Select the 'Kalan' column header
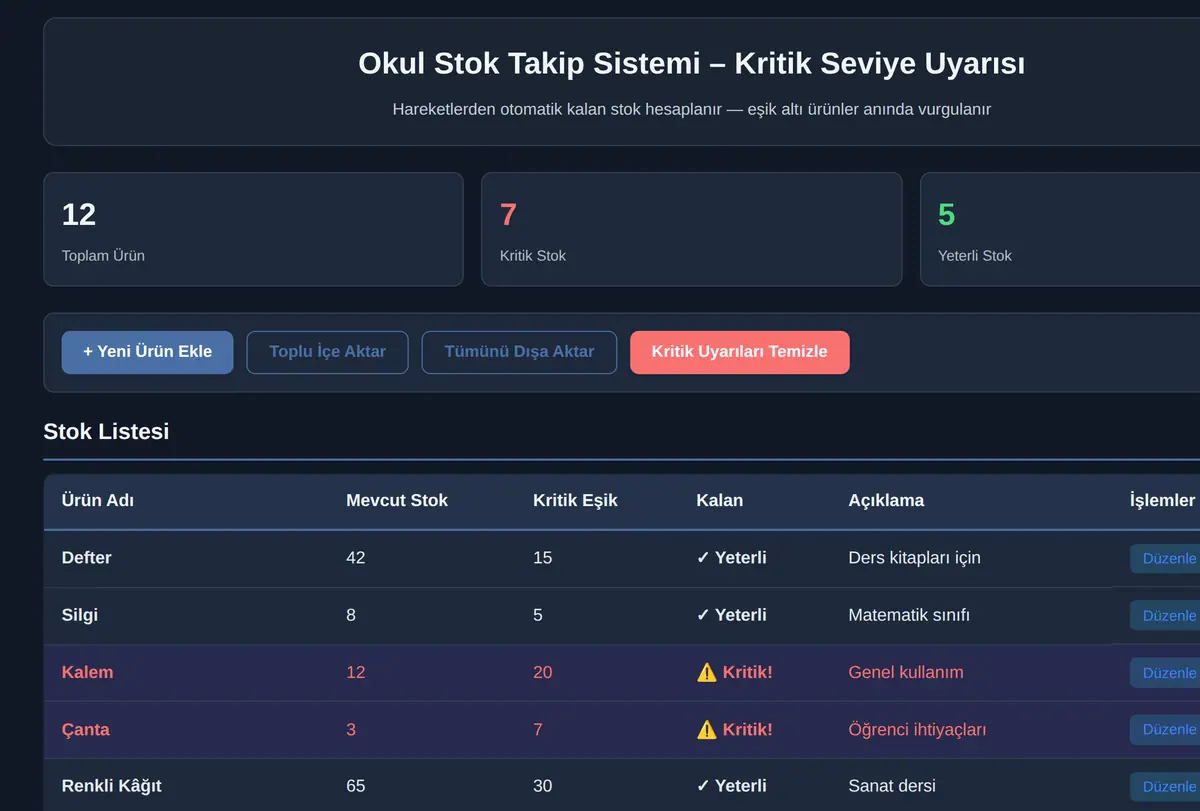The height and width of the screenshot is (811, 1200). point(720,500)
